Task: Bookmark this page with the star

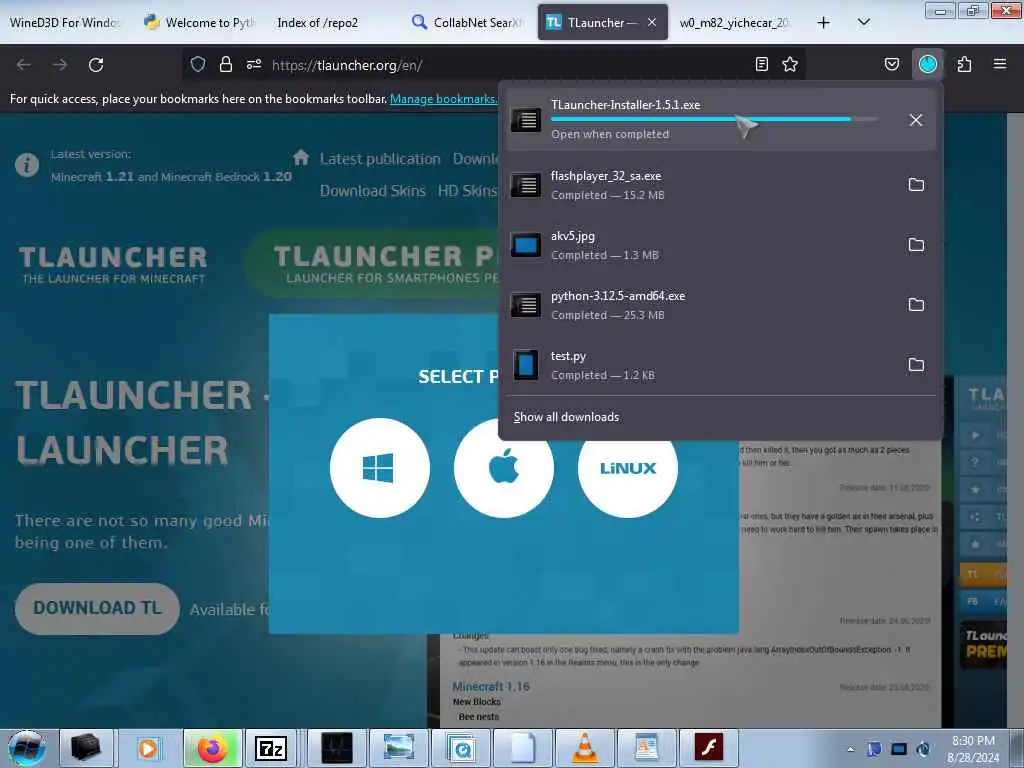Action: (x=790, y=64)
